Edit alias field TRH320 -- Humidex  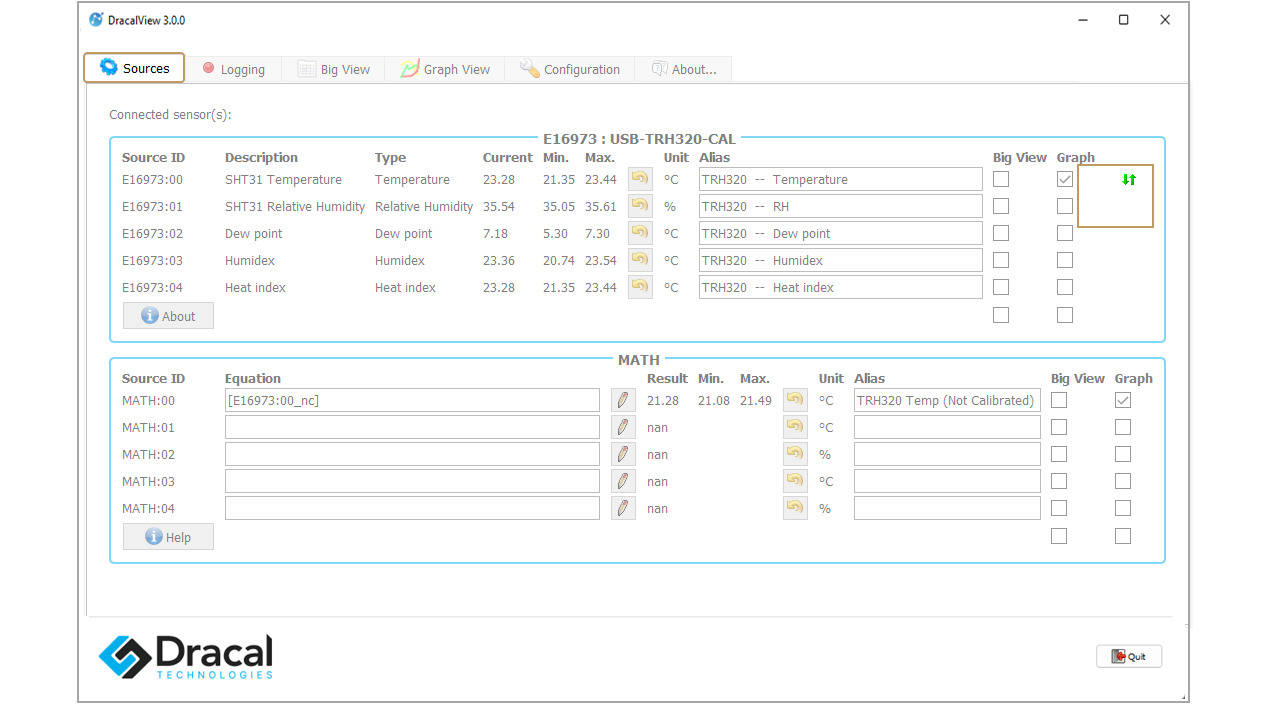coord(841,260)
